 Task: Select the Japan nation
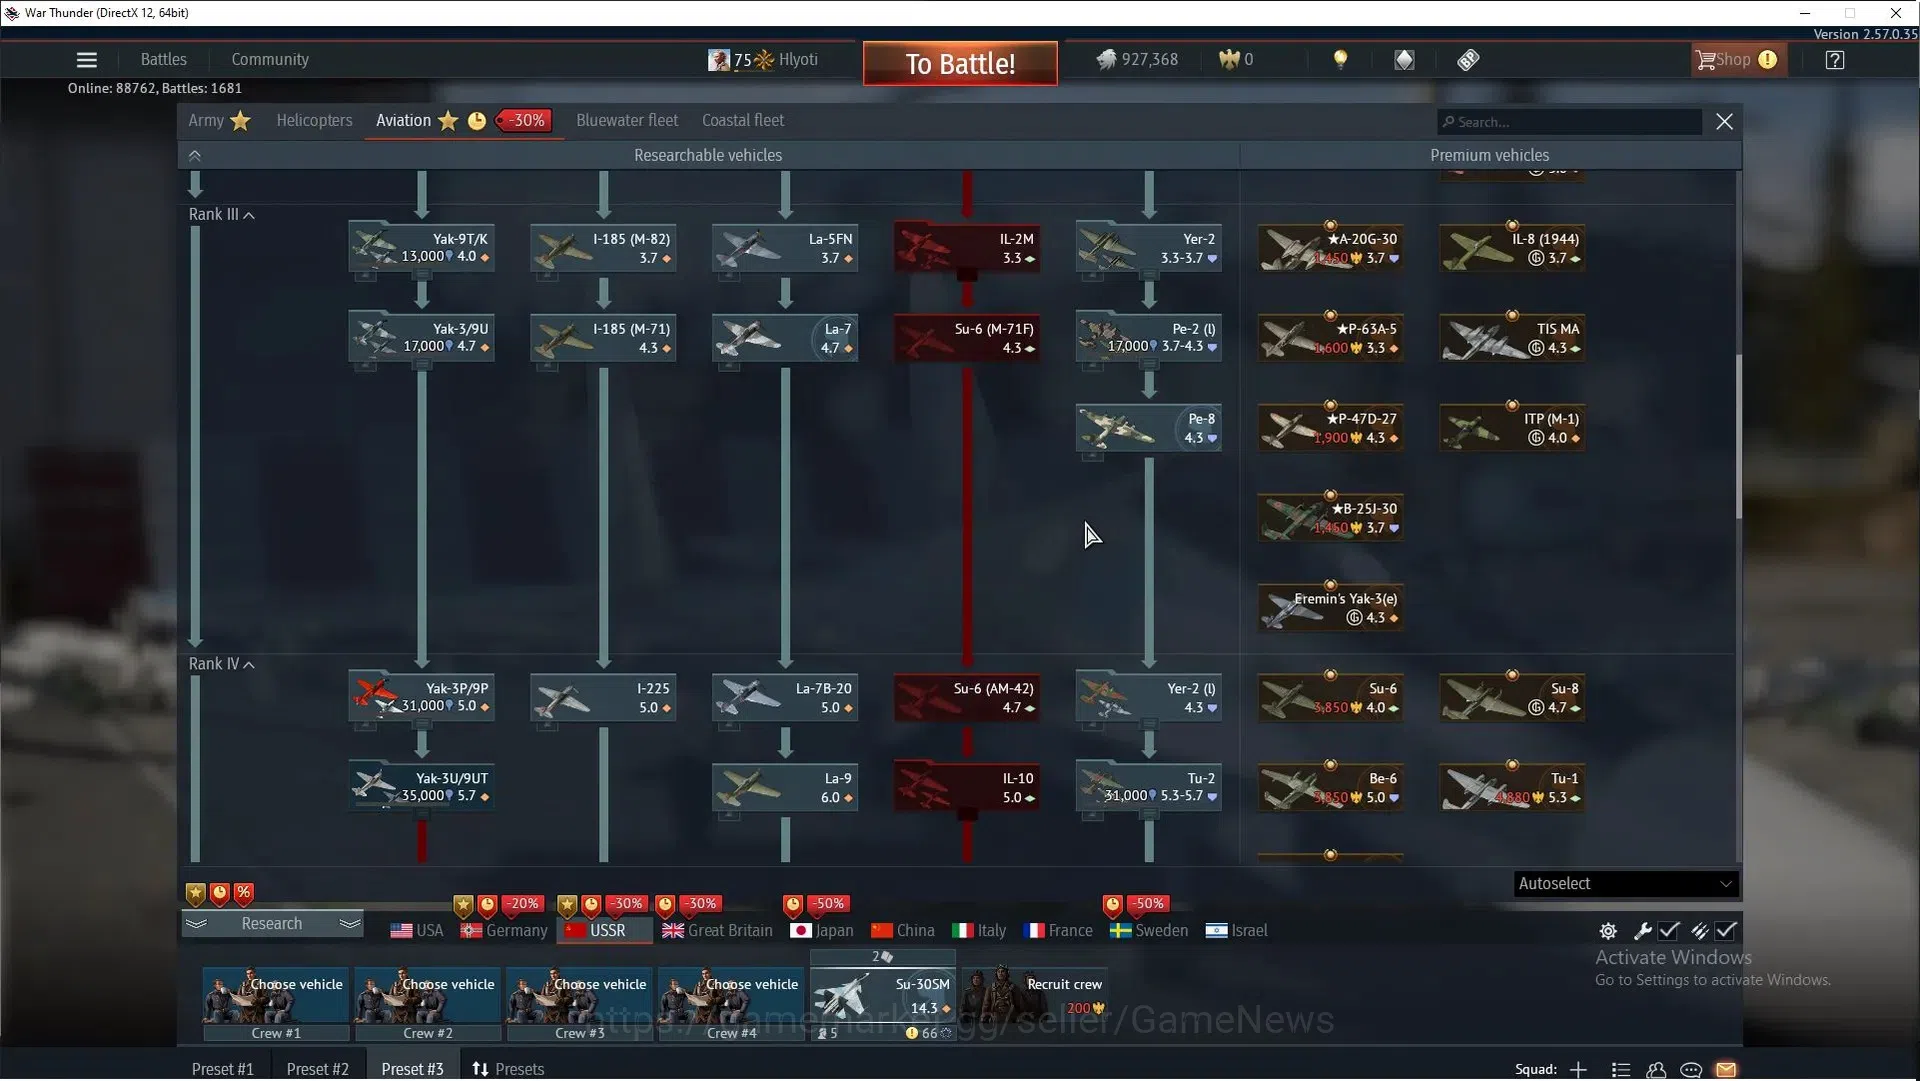pos(822,931)
